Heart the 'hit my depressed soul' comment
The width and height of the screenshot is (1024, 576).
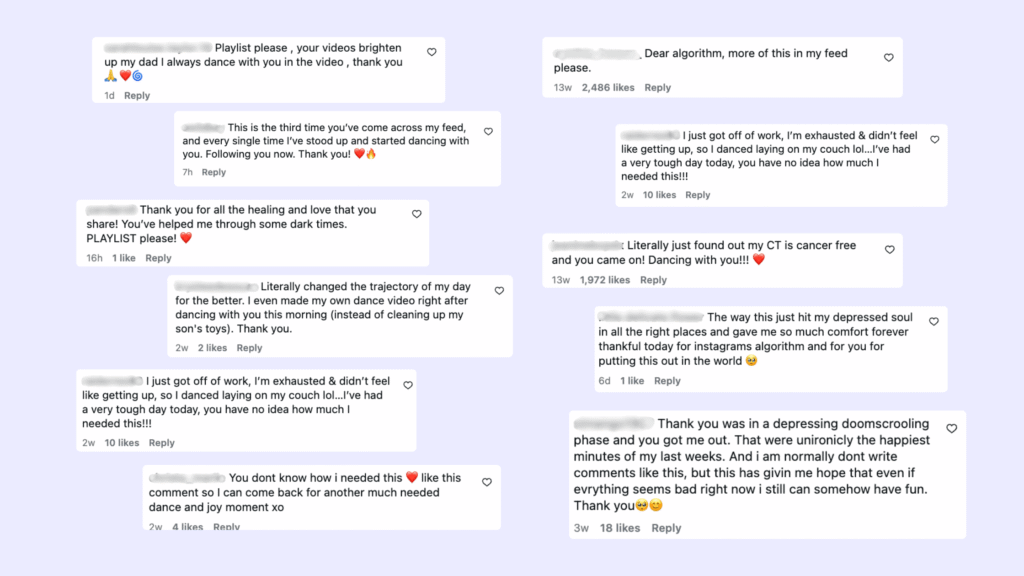(x=934, y=322)
